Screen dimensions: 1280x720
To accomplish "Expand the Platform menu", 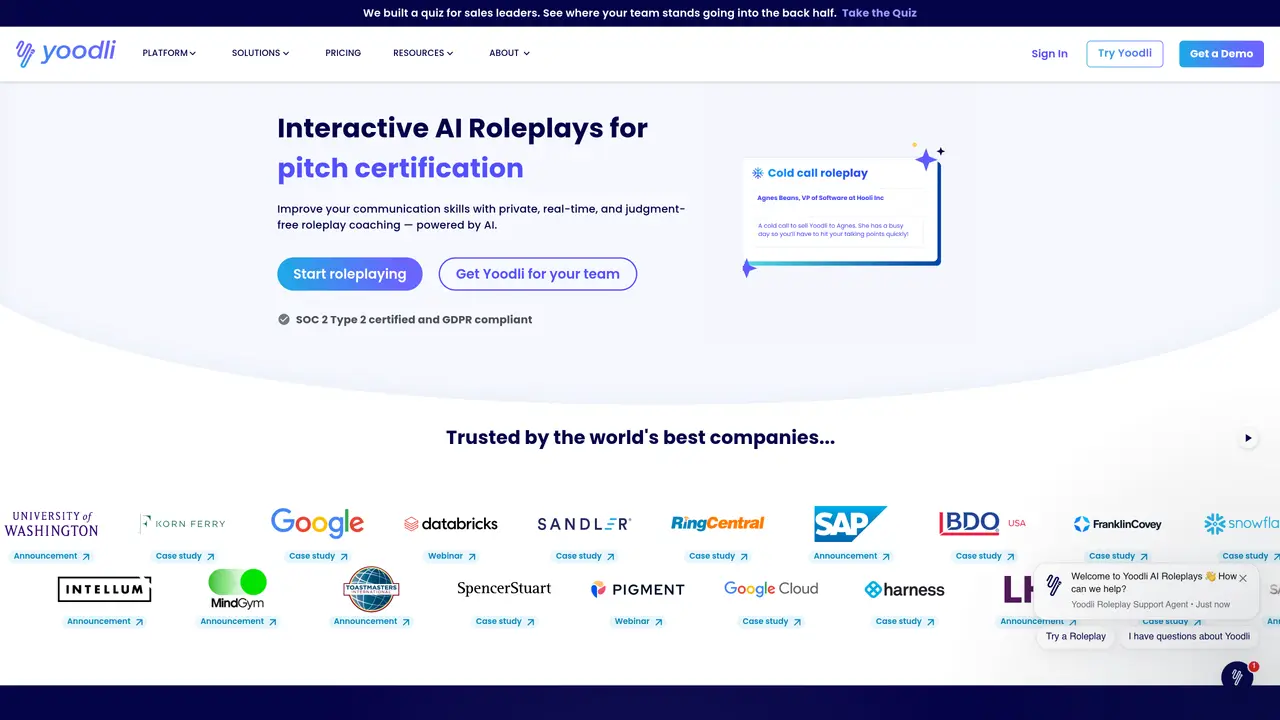I will pos(169,53).
